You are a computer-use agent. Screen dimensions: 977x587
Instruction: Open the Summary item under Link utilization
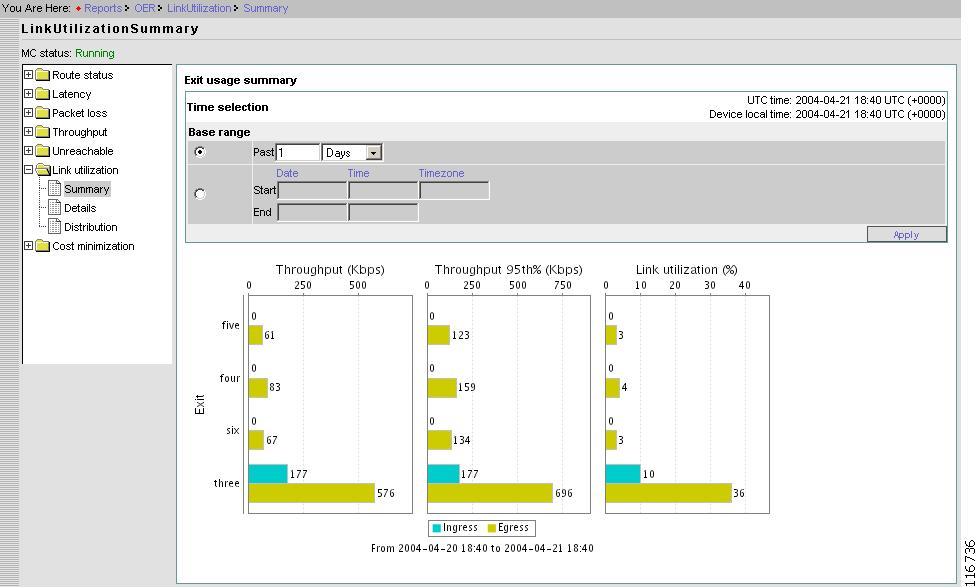point(87,189)
